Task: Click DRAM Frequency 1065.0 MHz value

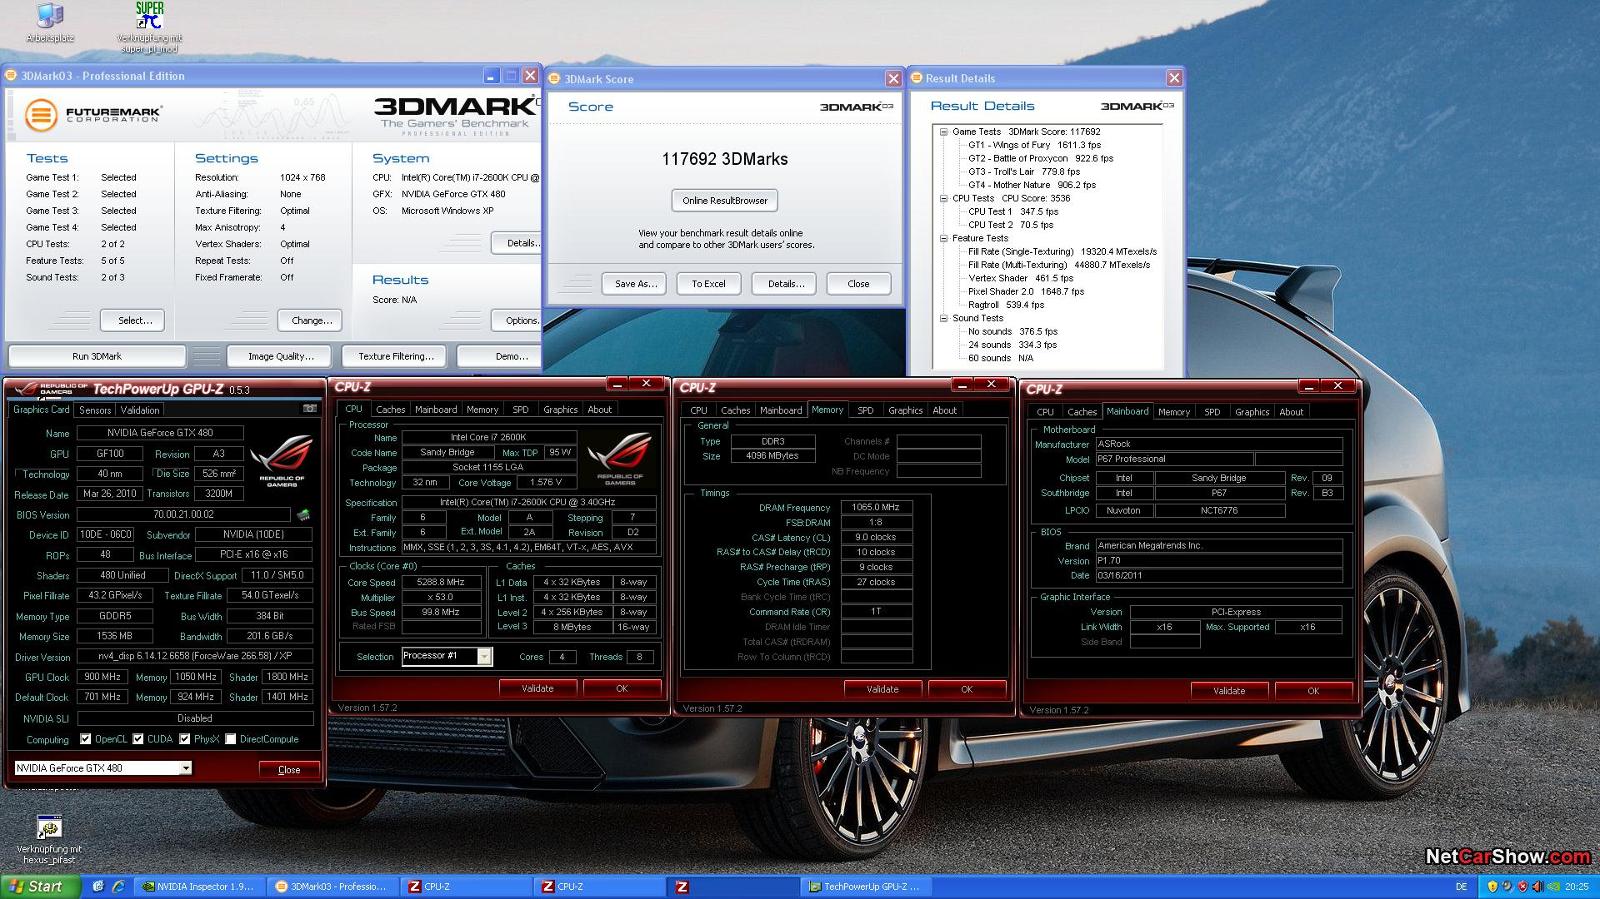Action: (x=875, y=507)
